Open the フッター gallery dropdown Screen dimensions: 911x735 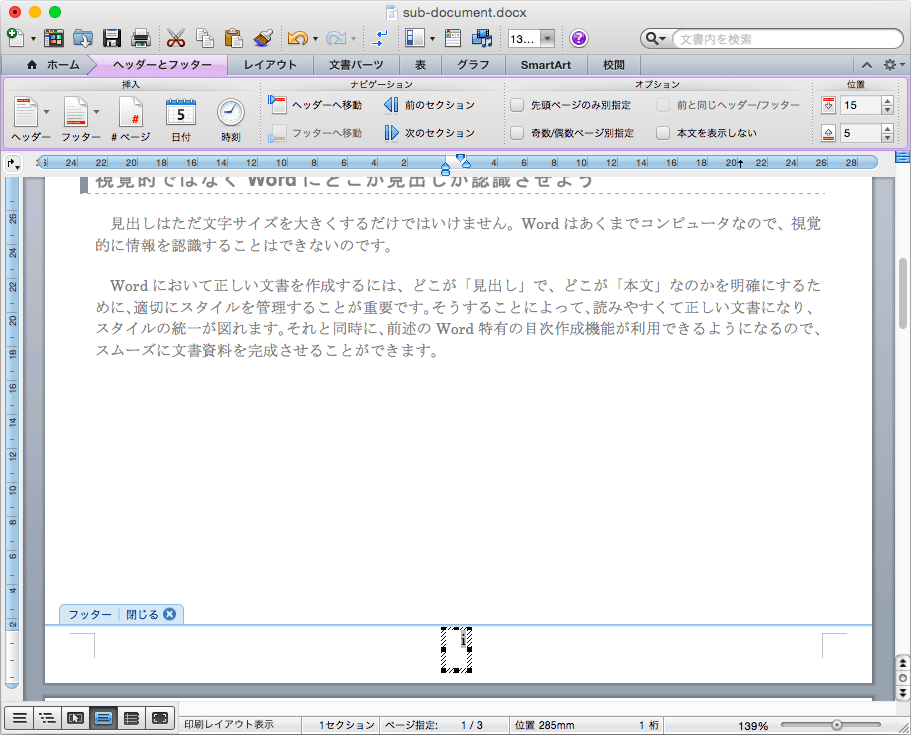96,112
